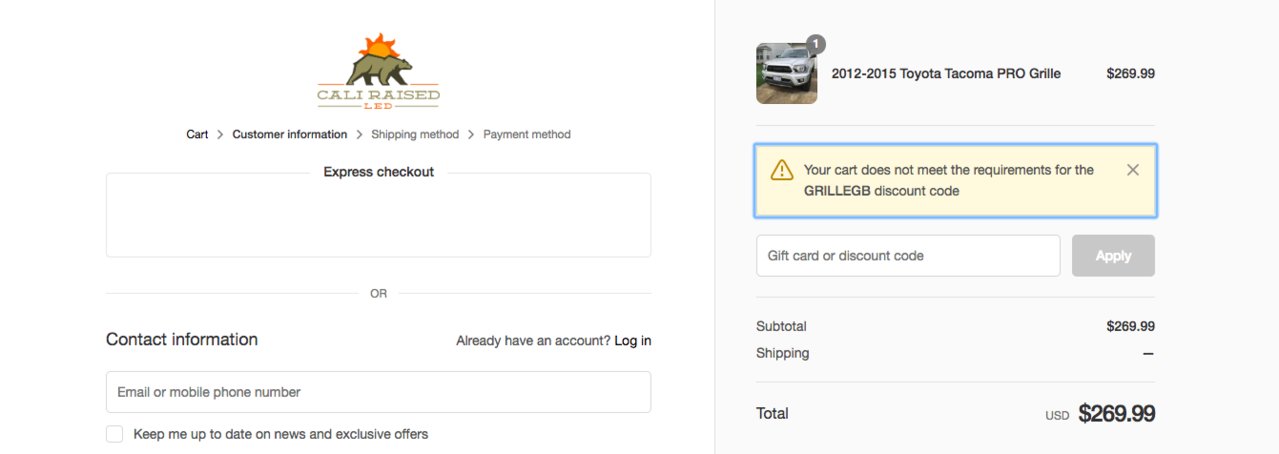Focus the Gift card or discount code field
The width and height of the screenshot is (1279, 454).
pyautogui.click(x=908, y=256)
